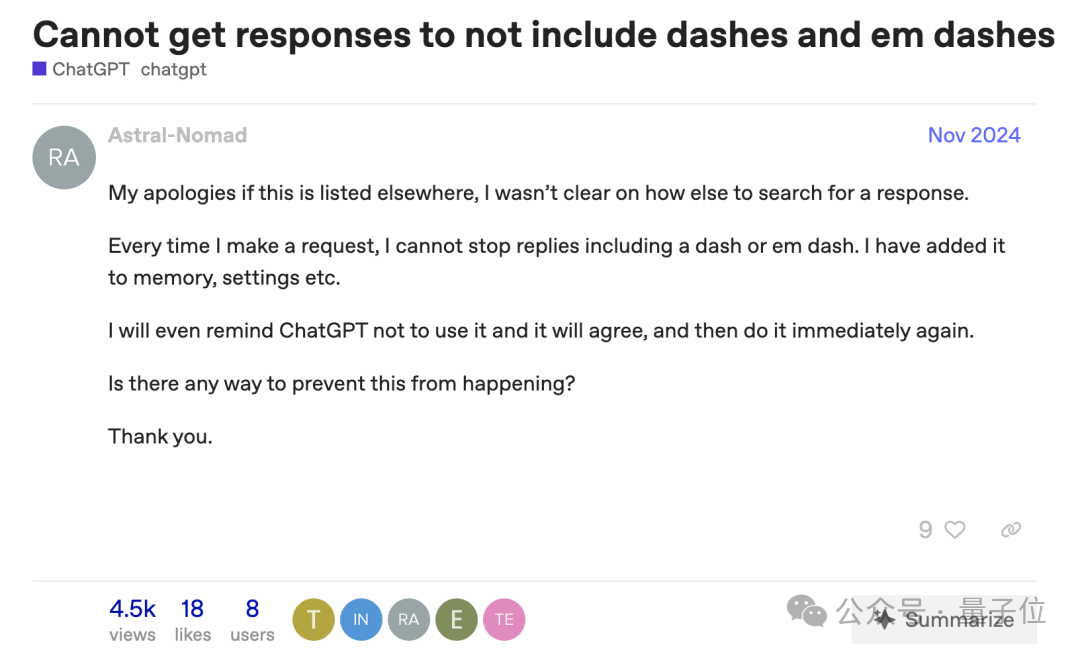Click the green E participant avatar
1080x654 pixels.
tap(457, 619)
